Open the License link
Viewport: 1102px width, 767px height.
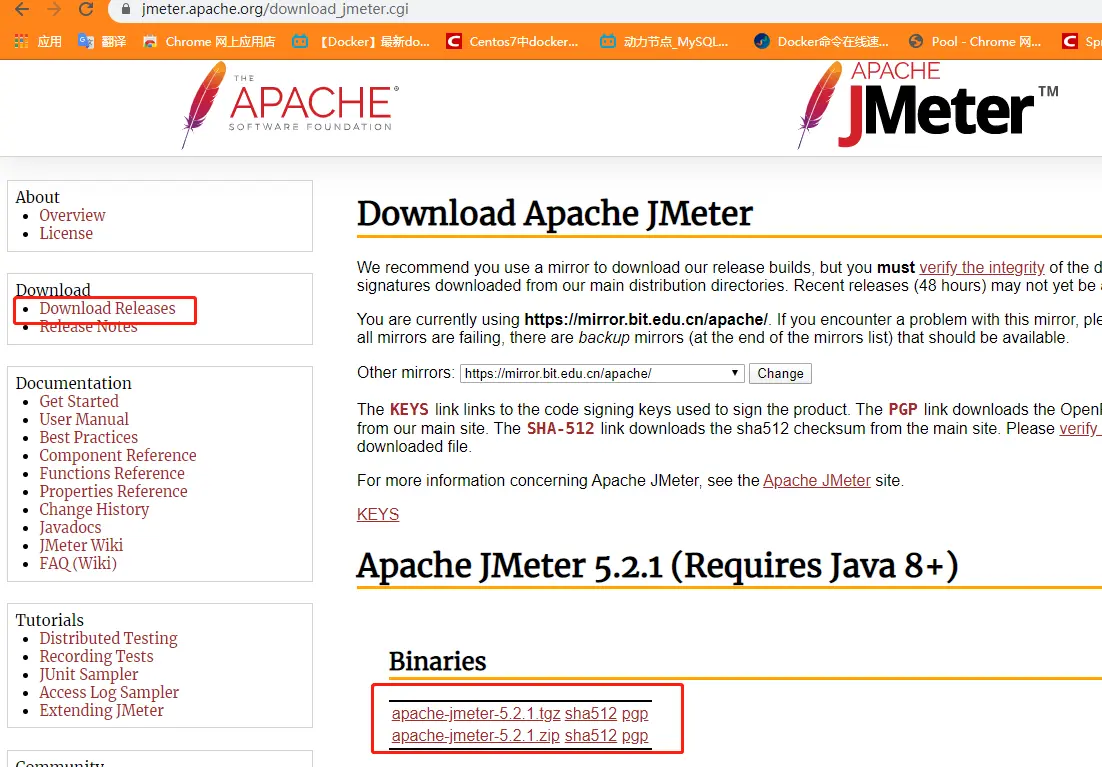click(66, 233)
